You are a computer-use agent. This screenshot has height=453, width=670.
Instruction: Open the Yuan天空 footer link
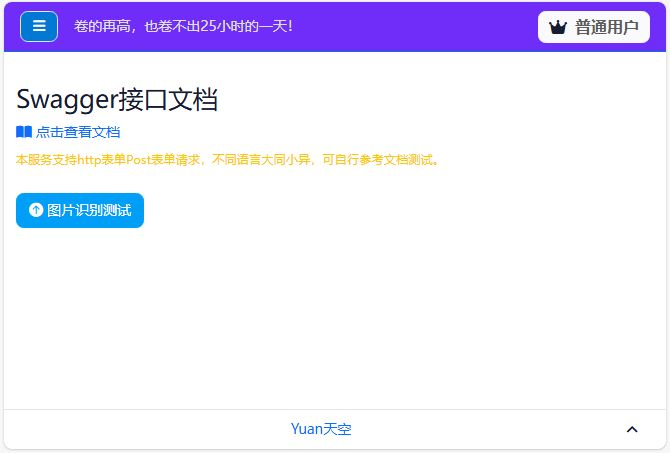pos(321,429)
